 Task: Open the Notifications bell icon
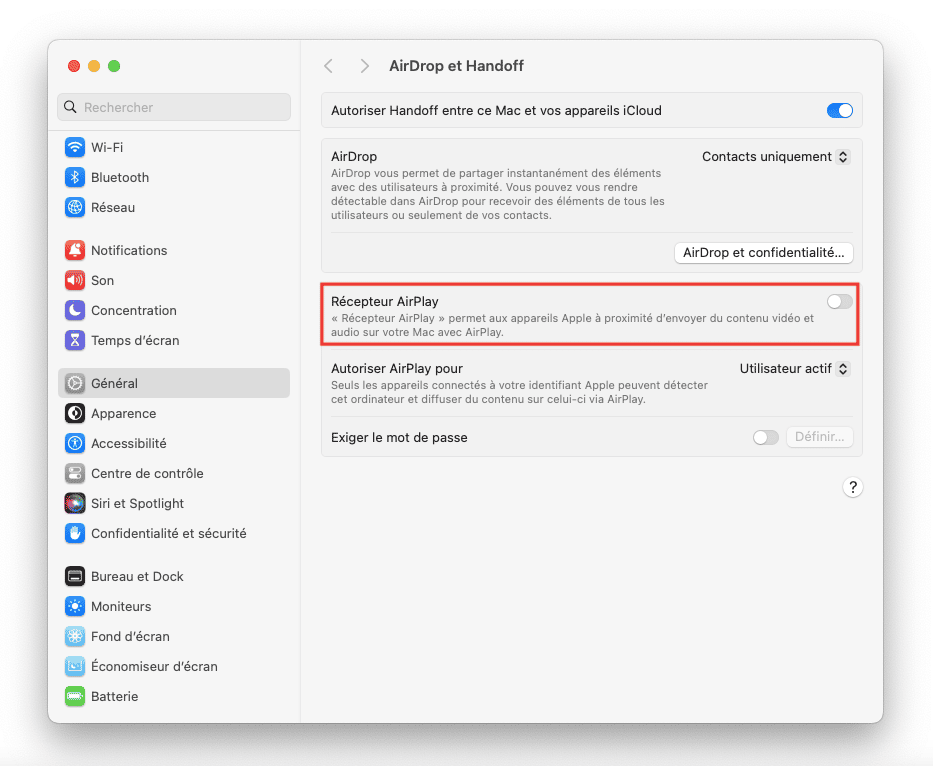point(75,250)
